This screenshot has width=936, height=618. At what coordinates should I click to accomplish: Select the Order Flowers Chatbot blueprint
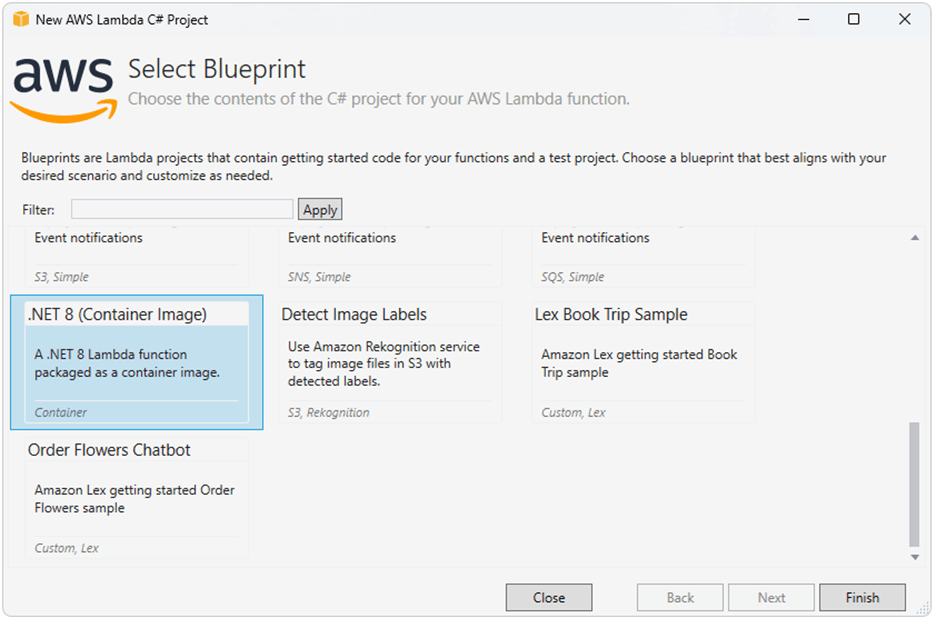pos(137,498)
